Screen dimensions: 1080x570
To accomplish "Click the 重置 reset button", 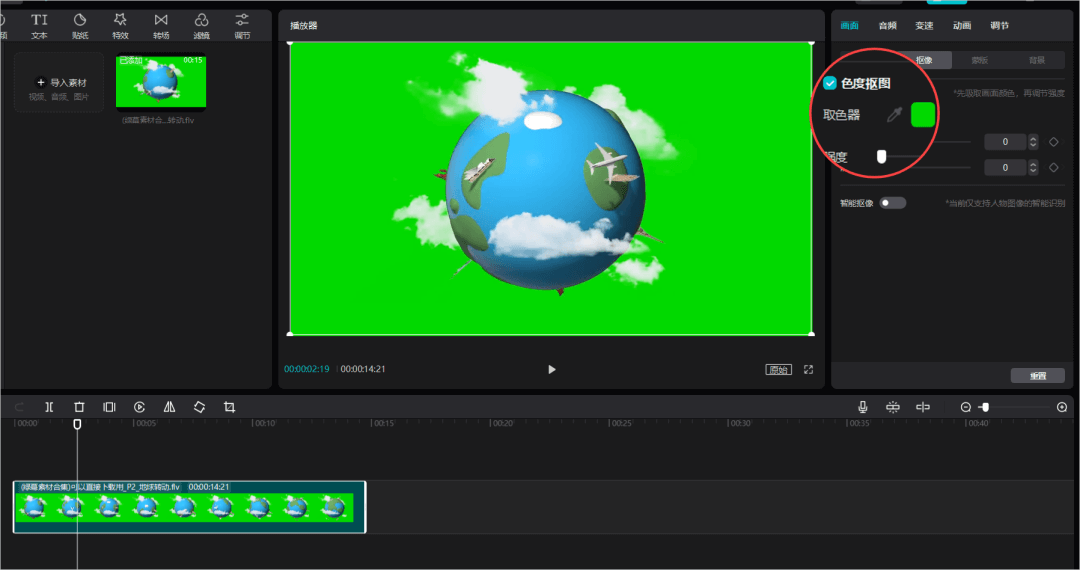I will [x=1038, y=376].
